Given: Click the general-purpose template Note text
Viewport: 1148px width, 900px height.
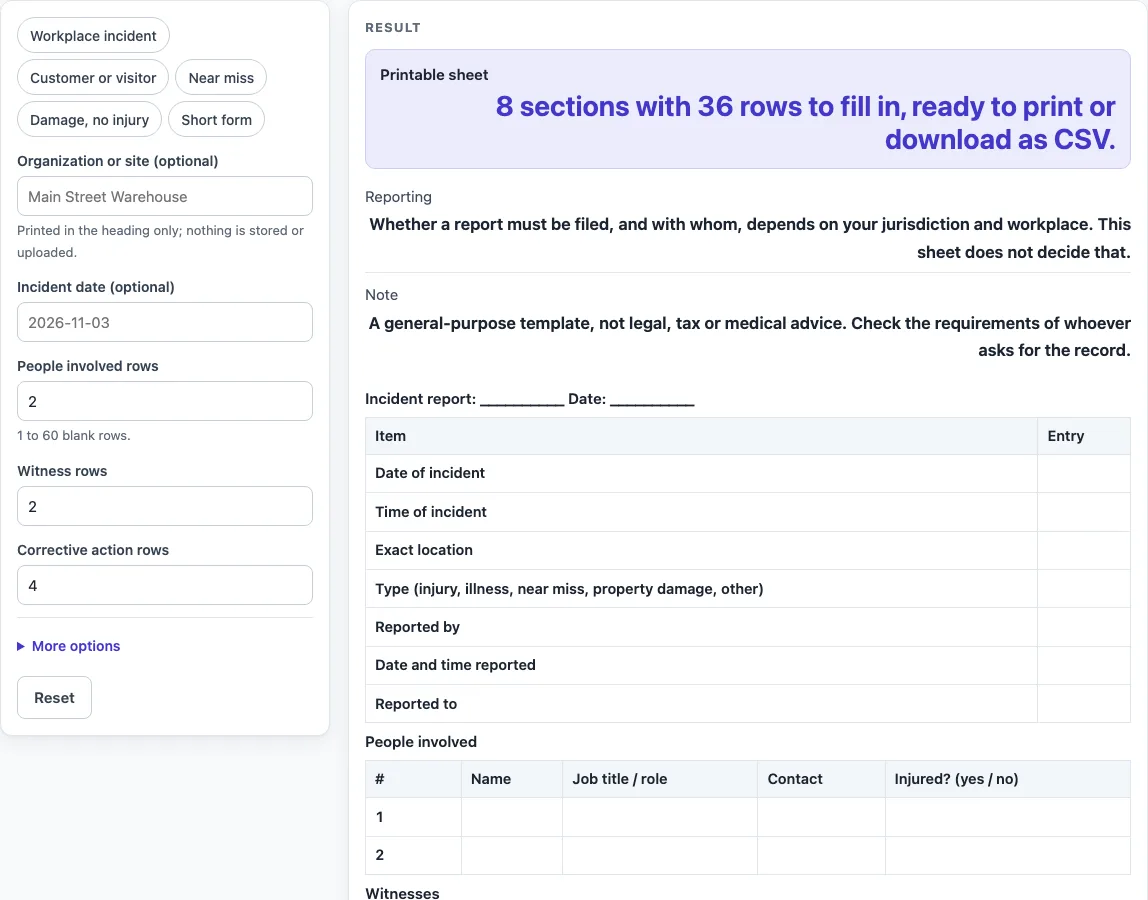Looking at the screenshot, I should (750, 337).
